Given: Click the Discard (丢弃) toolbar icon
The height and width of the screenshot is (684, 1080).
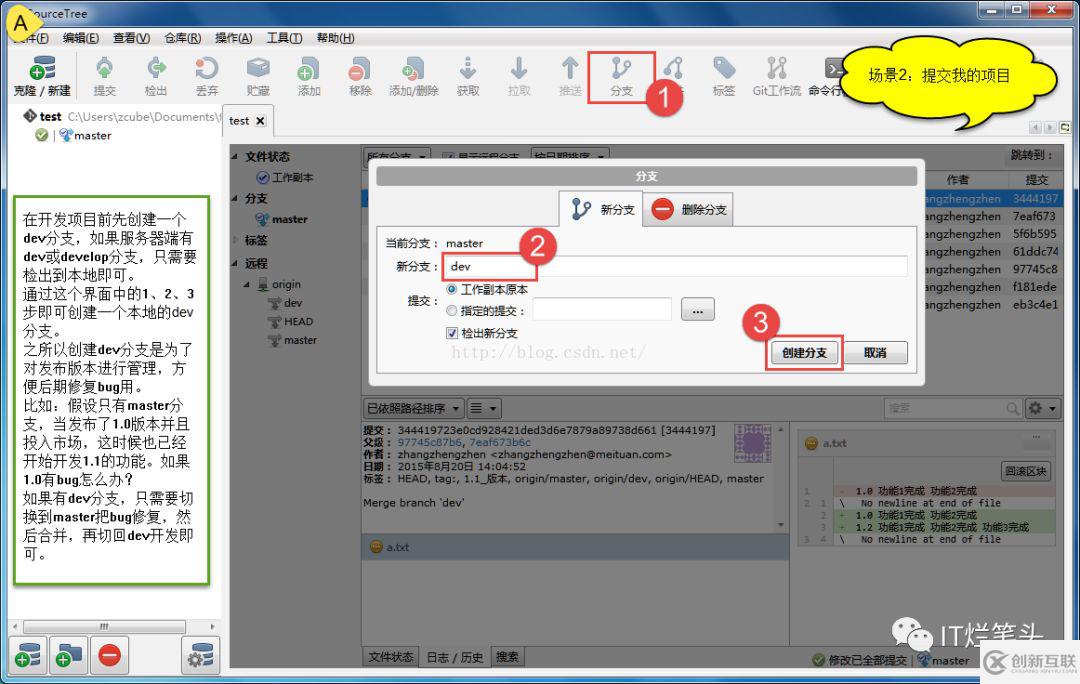Looking at the screenshot, I should pyautogui.click(x=207, y=76).
